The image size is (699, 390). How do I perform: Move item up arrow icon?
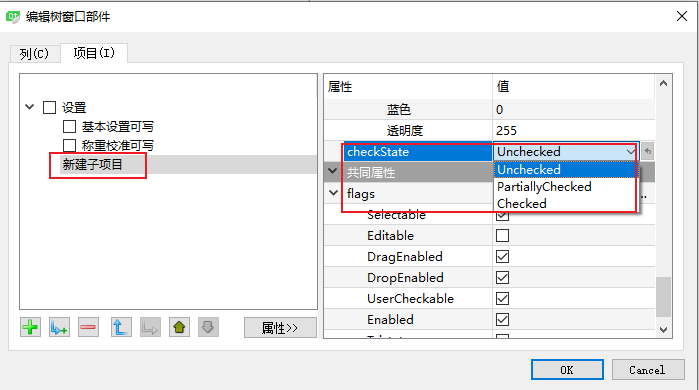179,328
